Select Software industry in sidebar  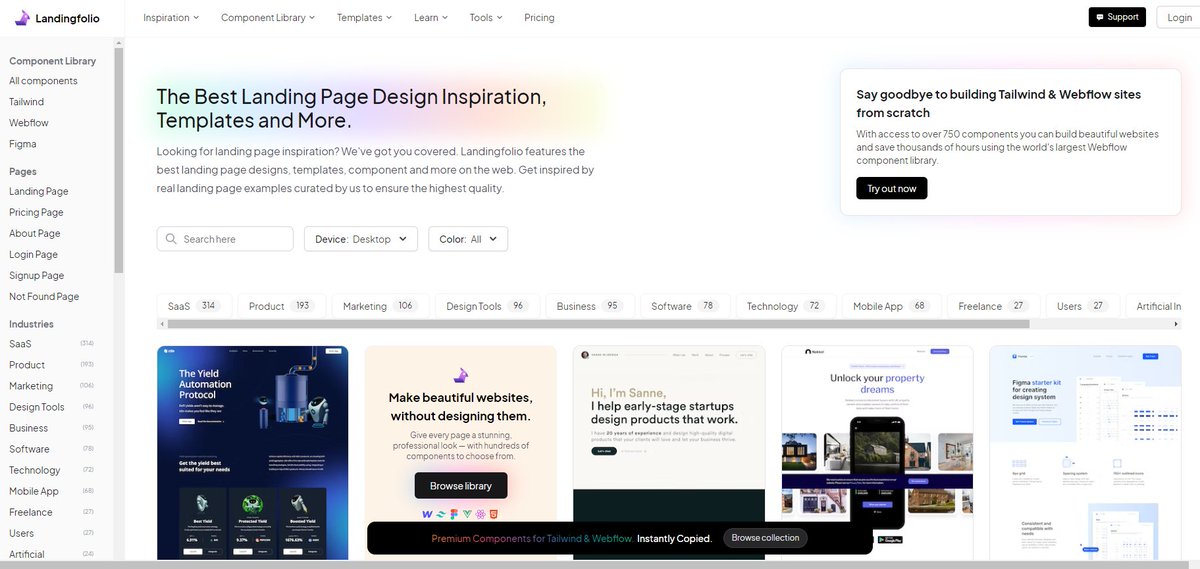52,449
